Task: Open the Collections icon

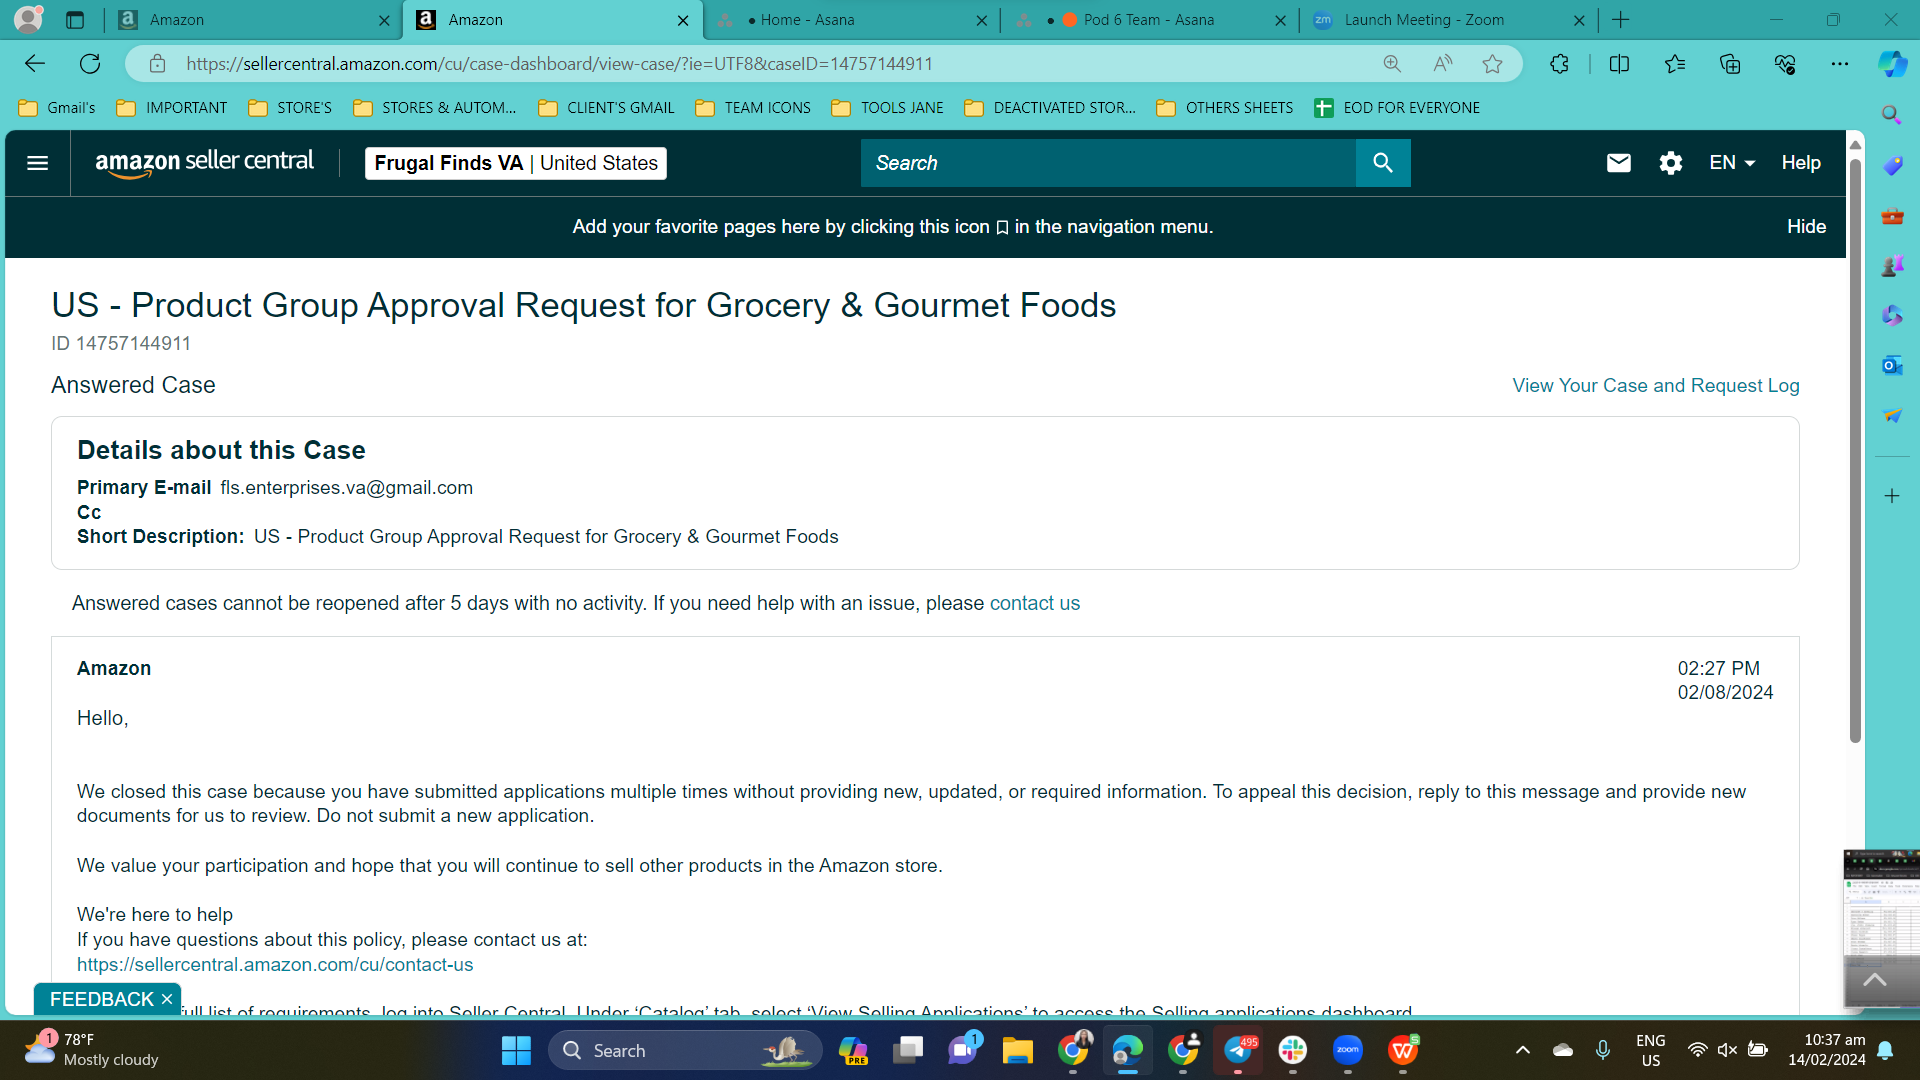Action: click(x=1730, y=64)
